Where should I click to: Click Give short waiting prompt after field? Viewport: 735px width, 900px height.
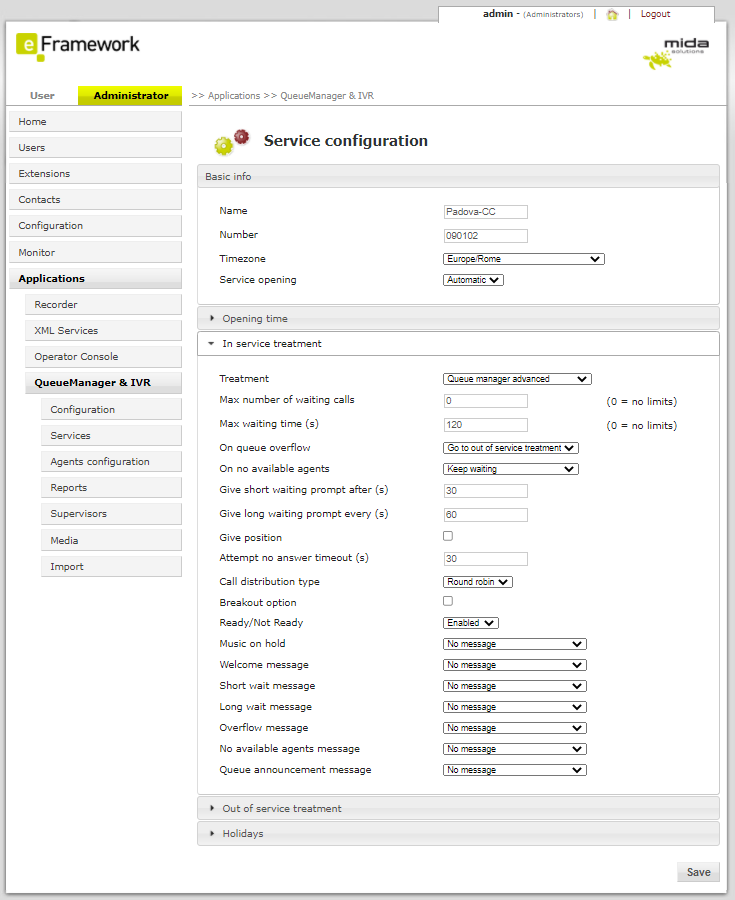pos(485,491)
